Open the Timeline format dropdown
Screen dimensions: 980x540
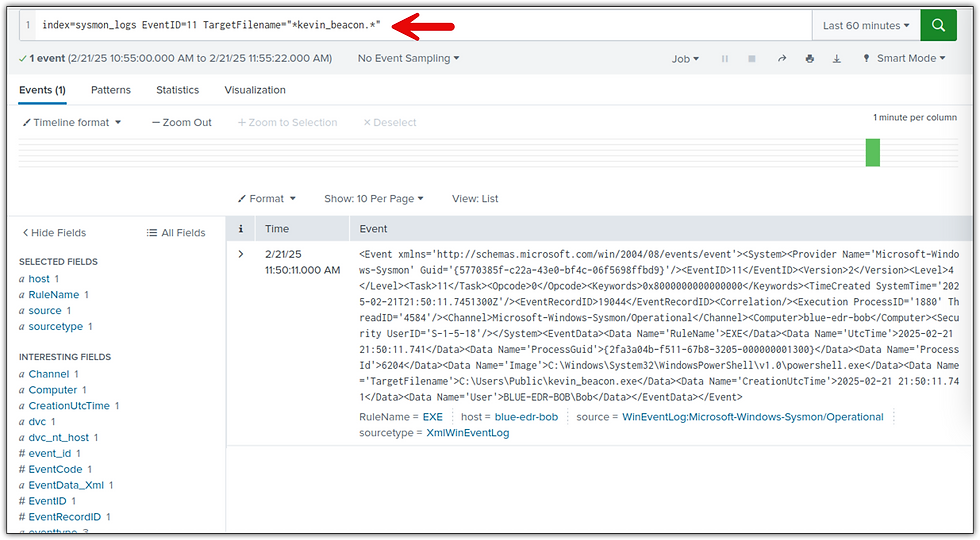(72, 122)
